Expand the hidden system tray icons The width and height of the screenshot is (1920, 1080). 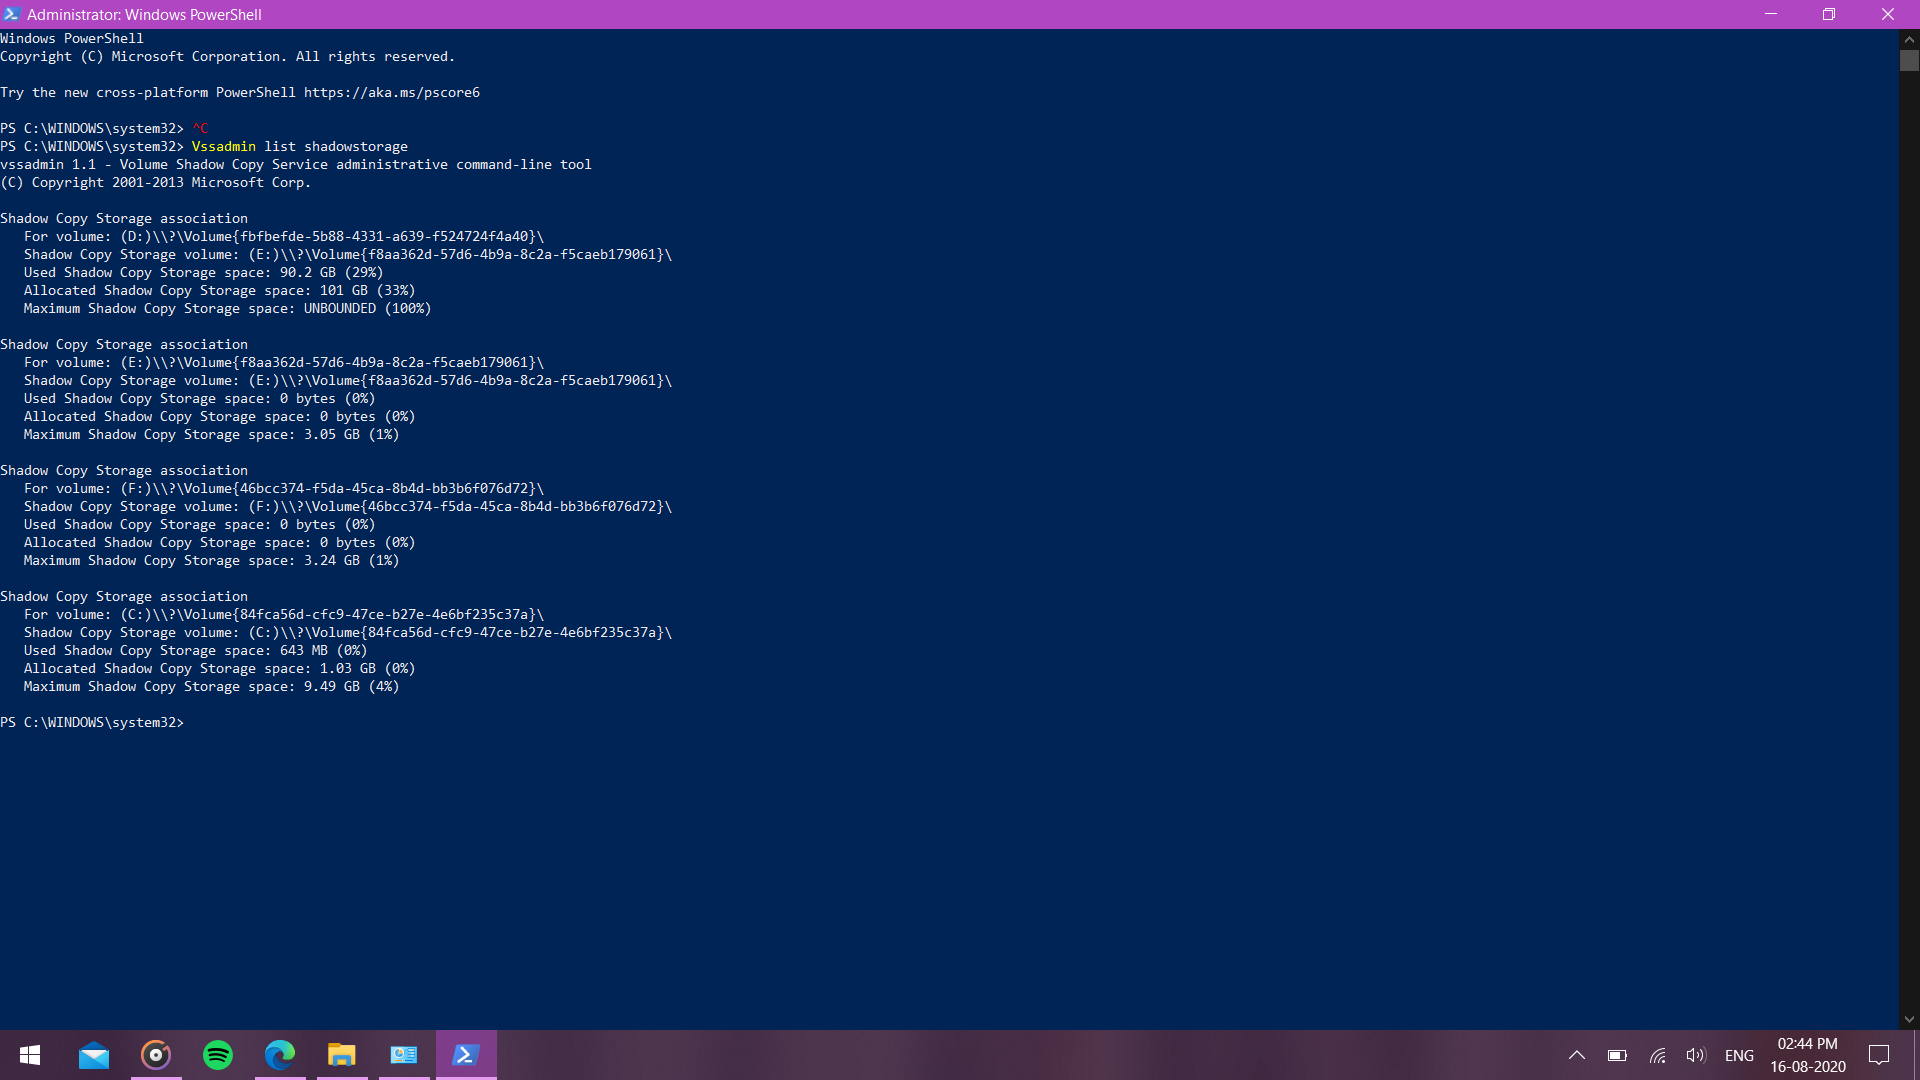click(1577, 1055)
